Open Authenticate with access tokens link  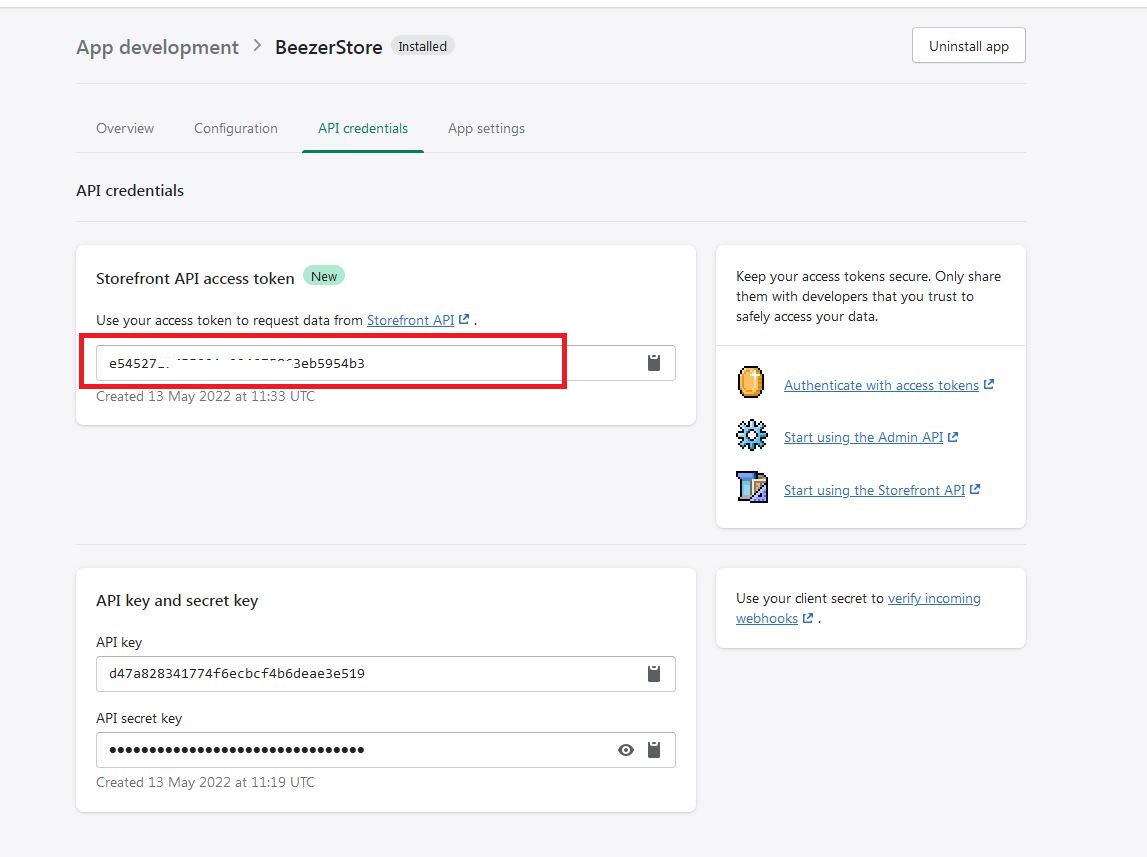point(881,385)
